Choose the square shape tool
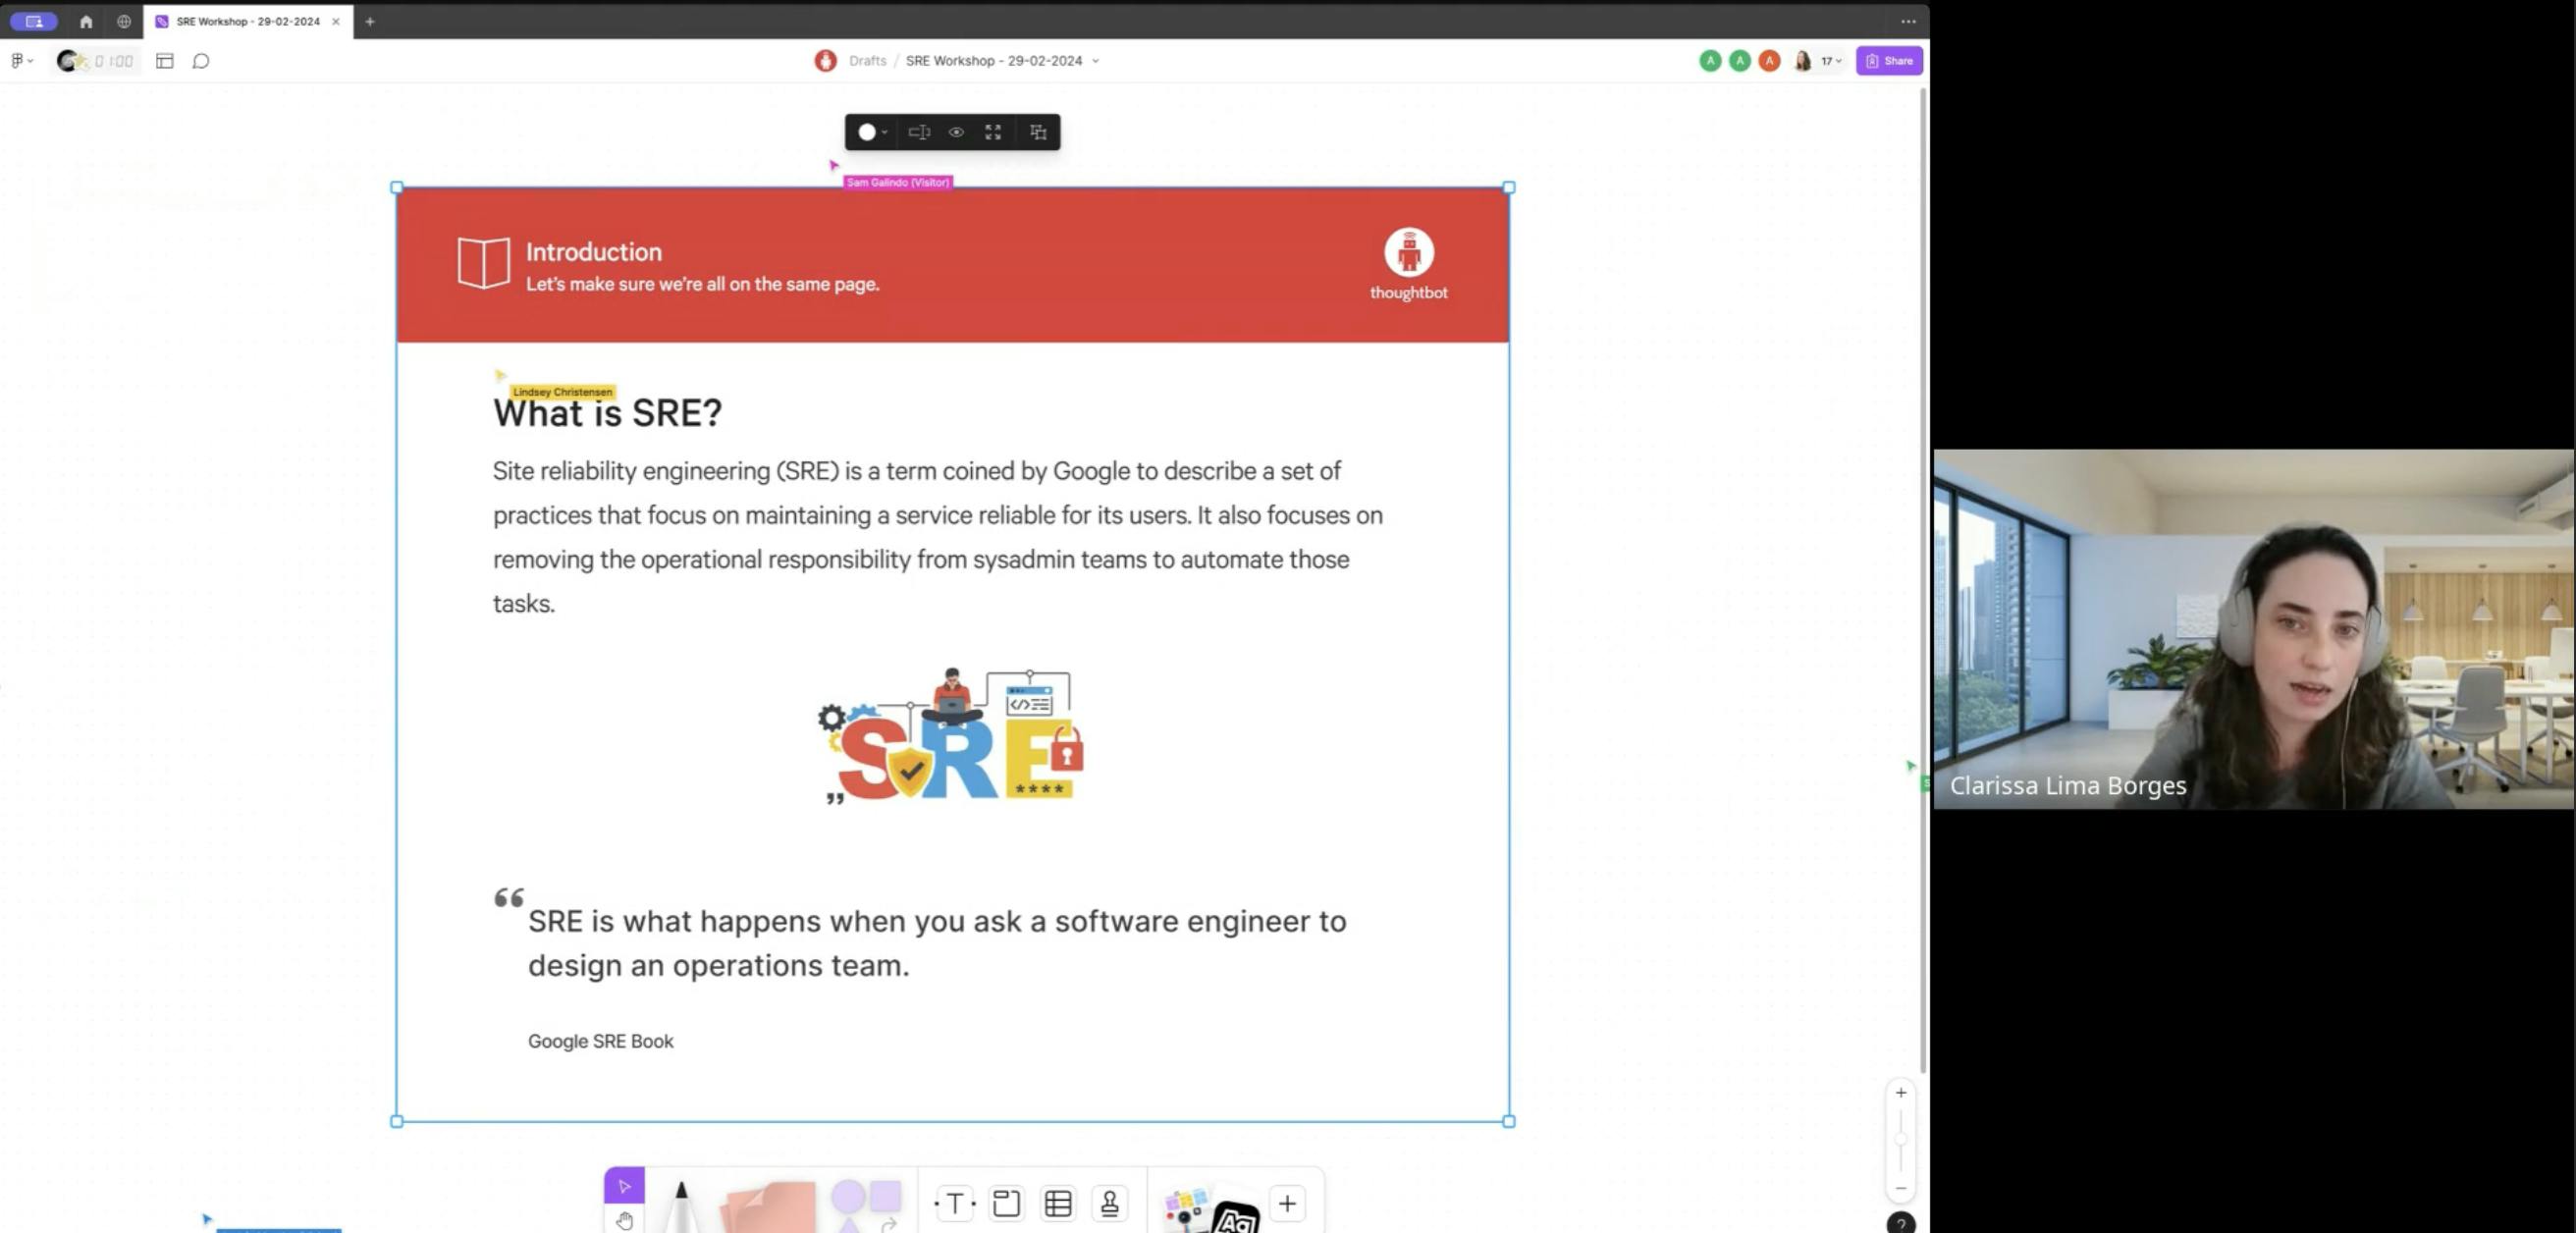Image resolution: width=2576 pixels, height=1233 pixels. tap(885, 1196)
